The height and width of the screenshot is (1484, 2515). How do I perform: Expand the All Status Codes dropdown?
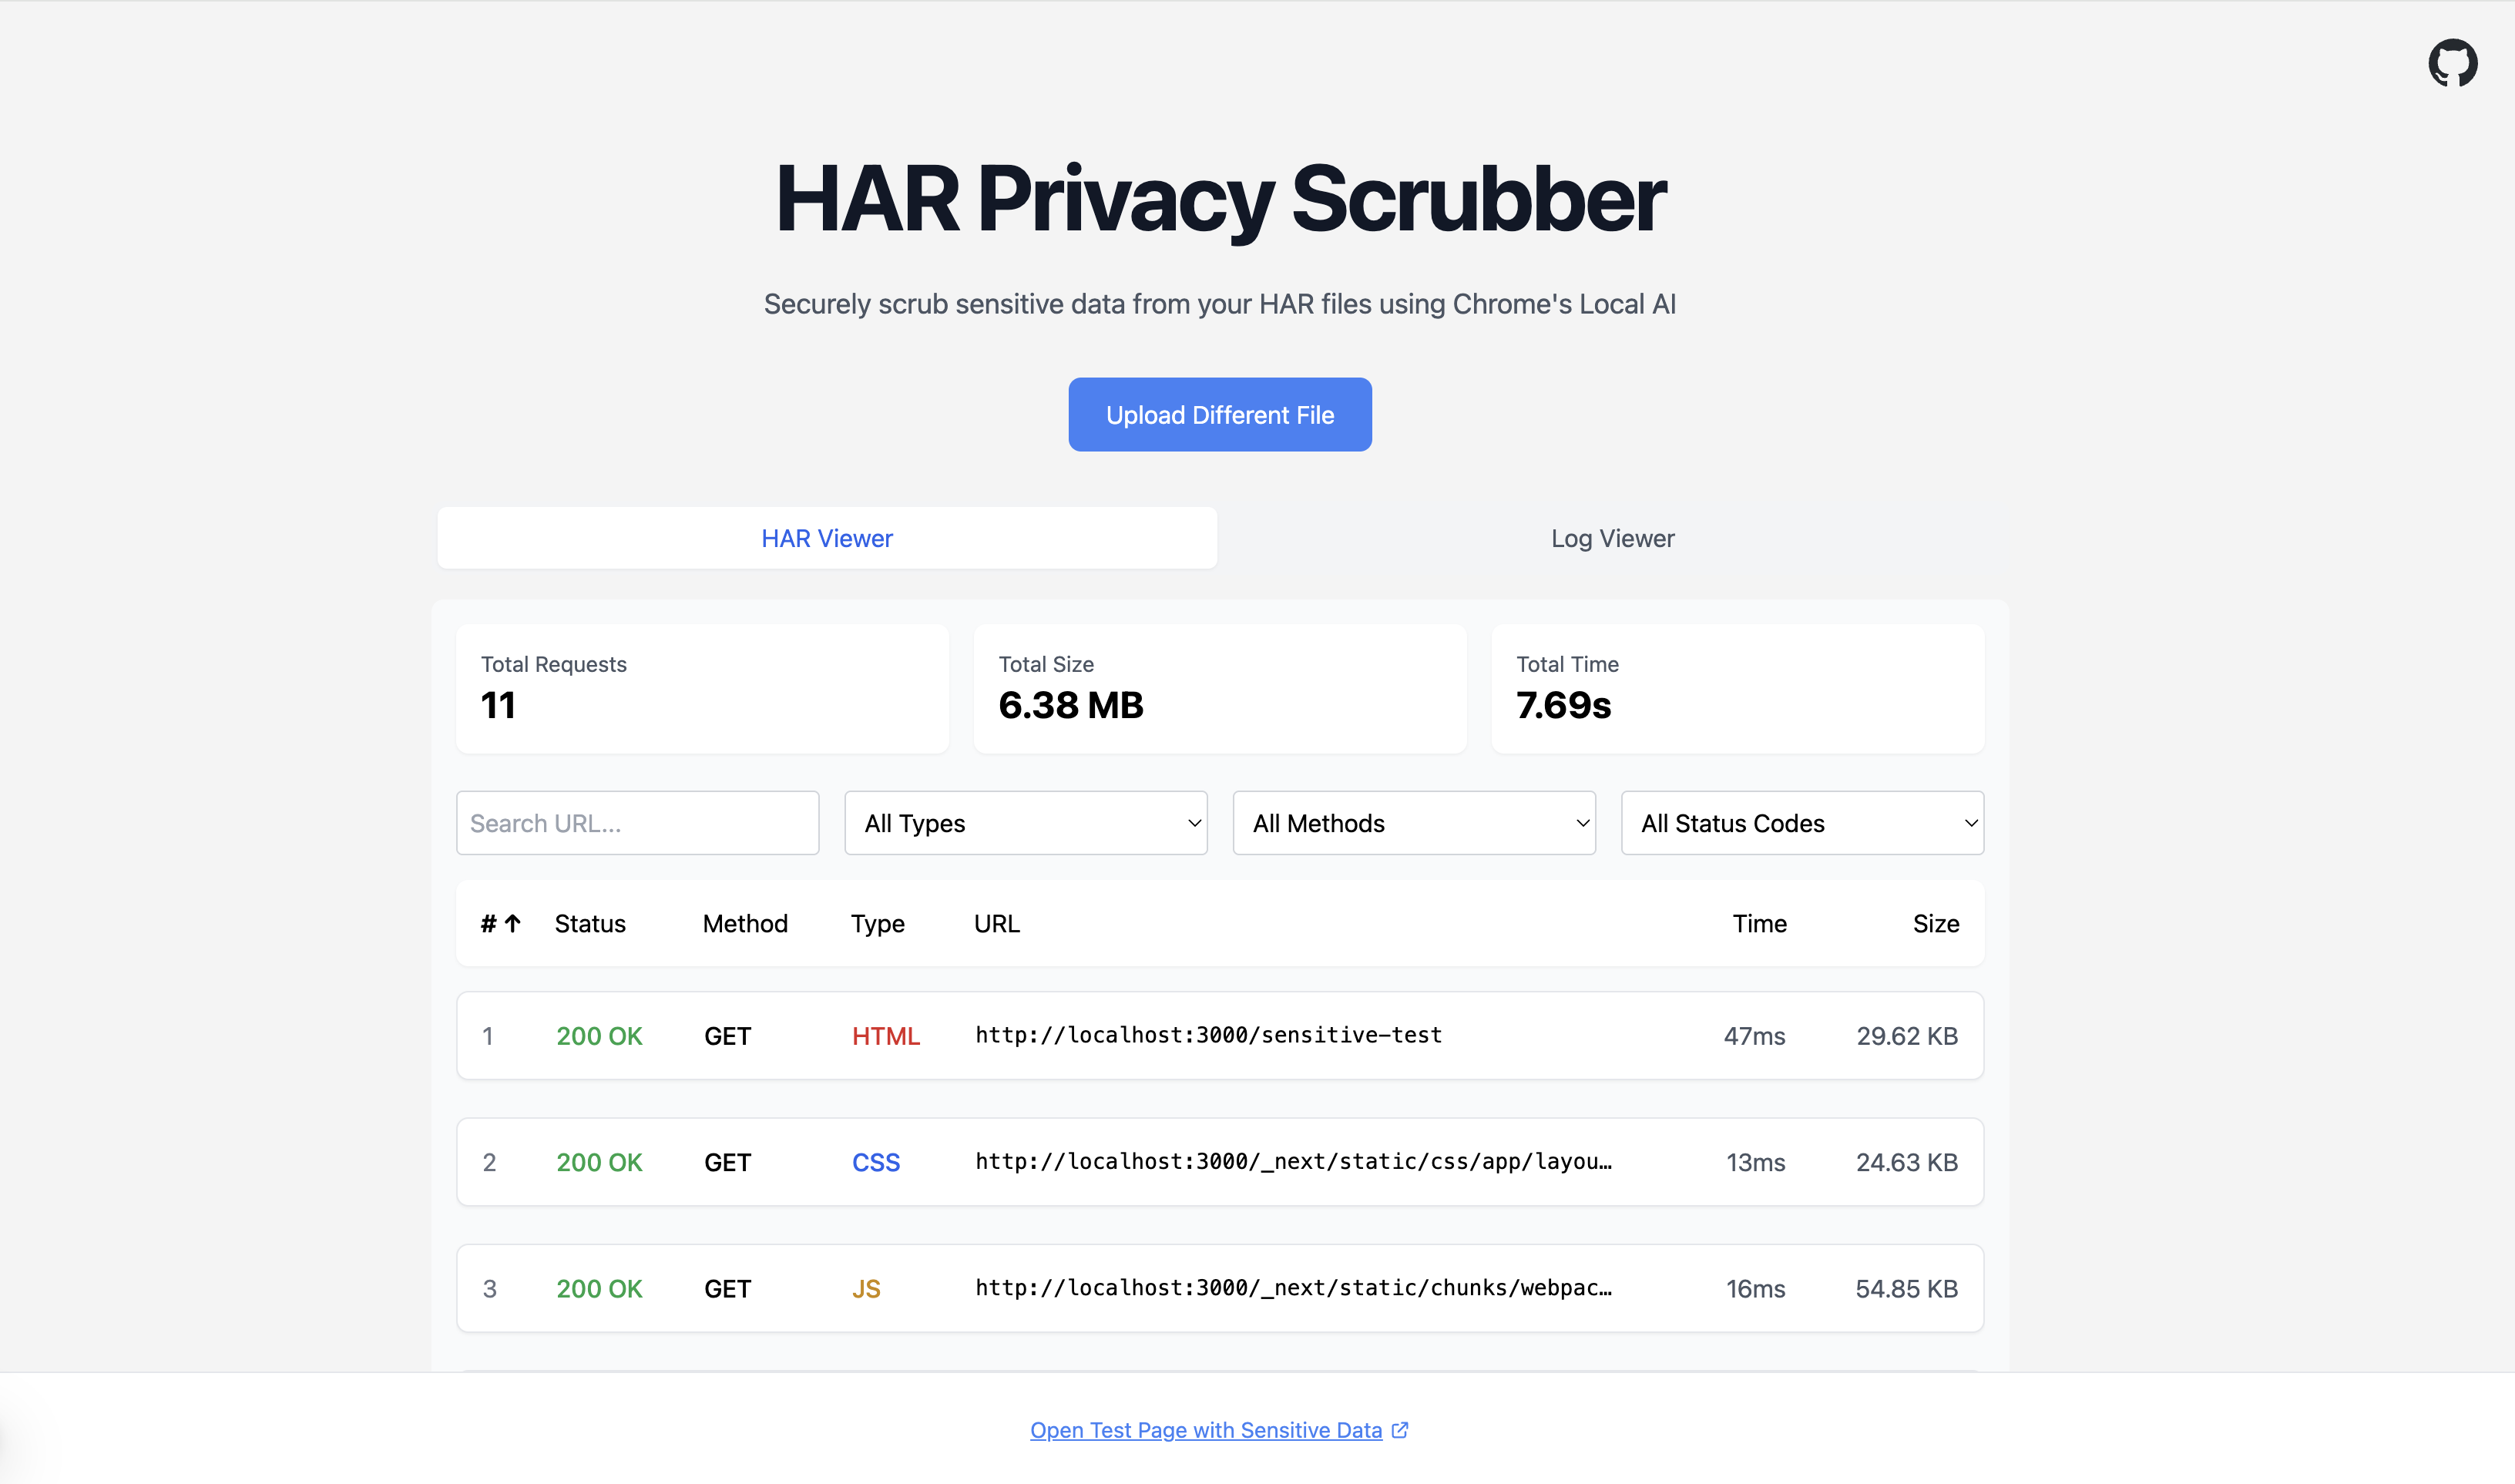(x=1801, y=823)
